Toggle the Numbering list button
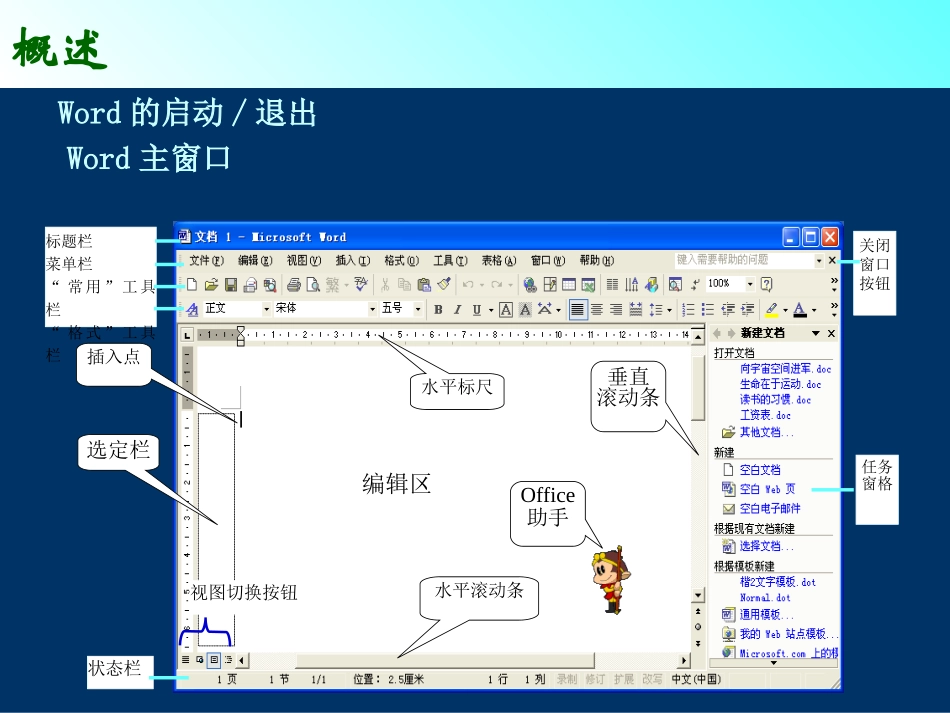This screenshot has height=713, width=950. coord(688,310)
